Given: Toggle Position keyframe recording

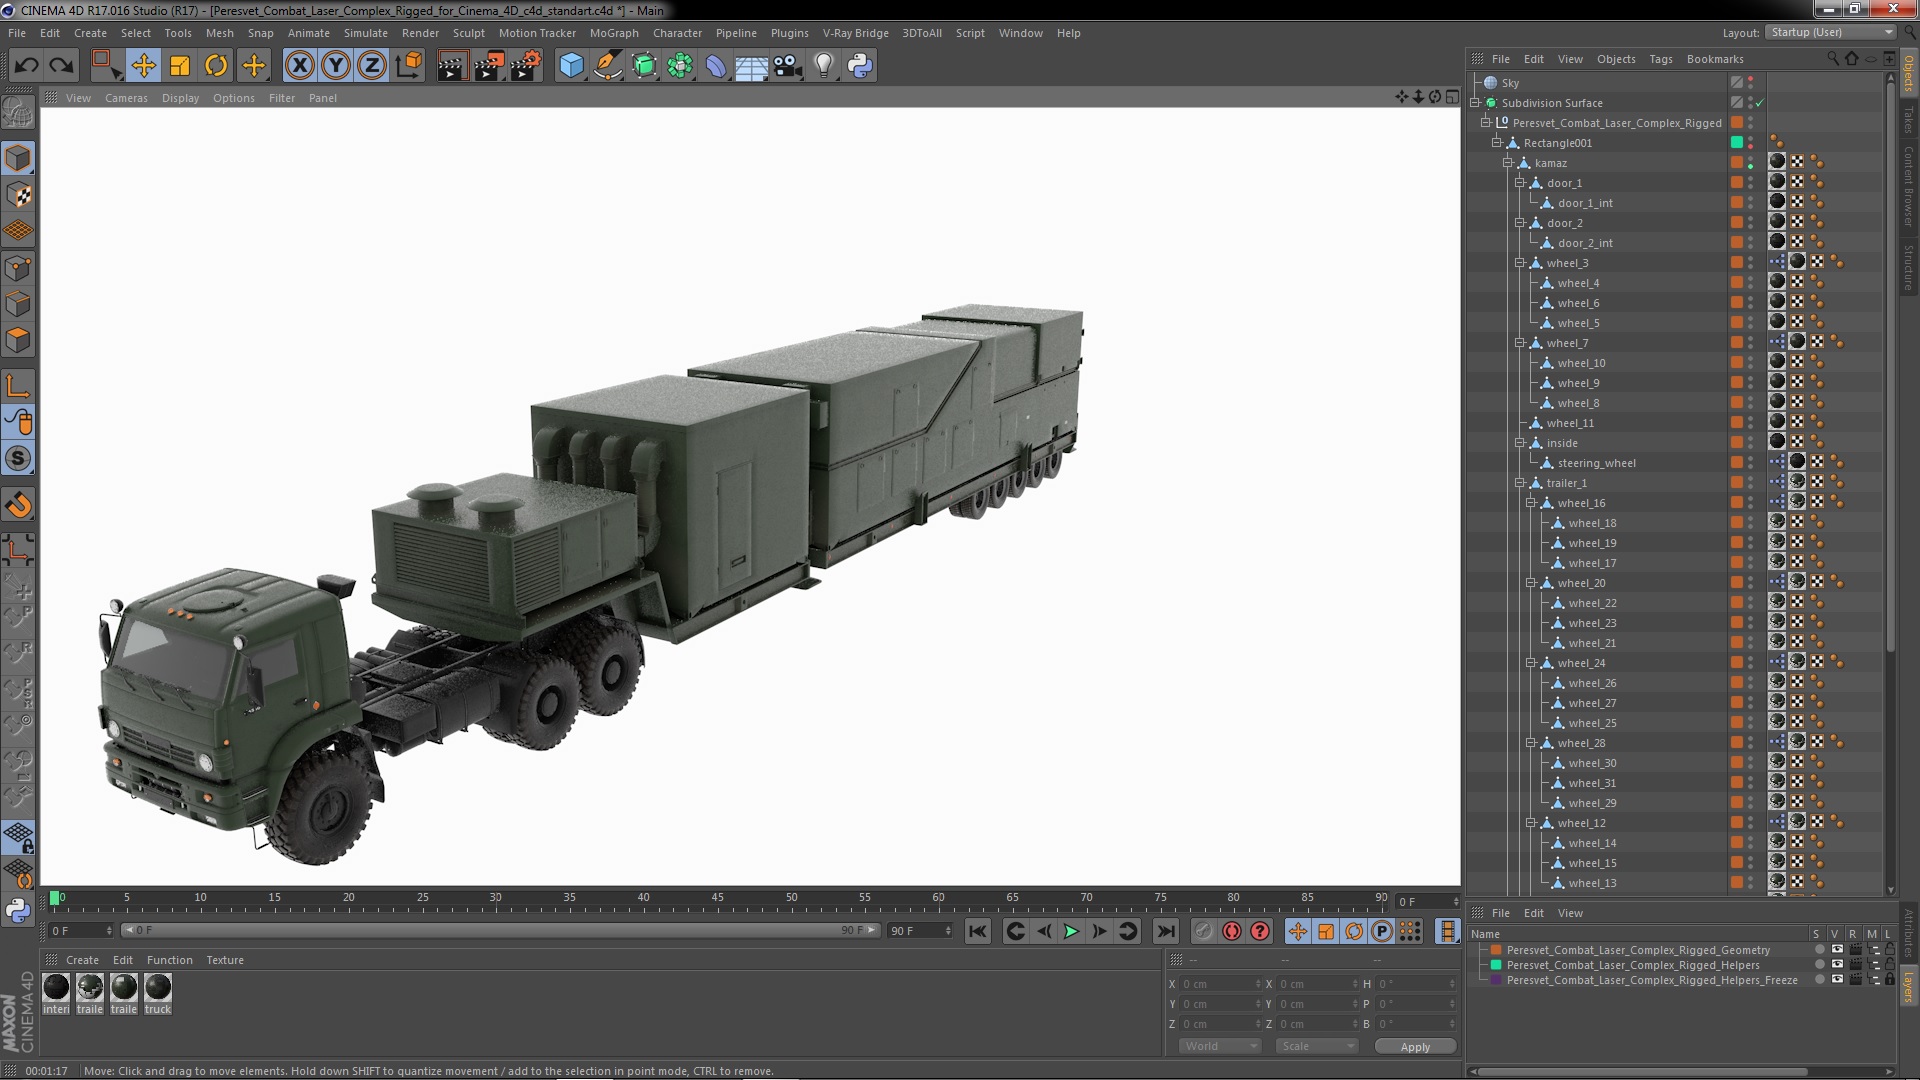Looking at the screenshot, I should tap(1298, 931).
